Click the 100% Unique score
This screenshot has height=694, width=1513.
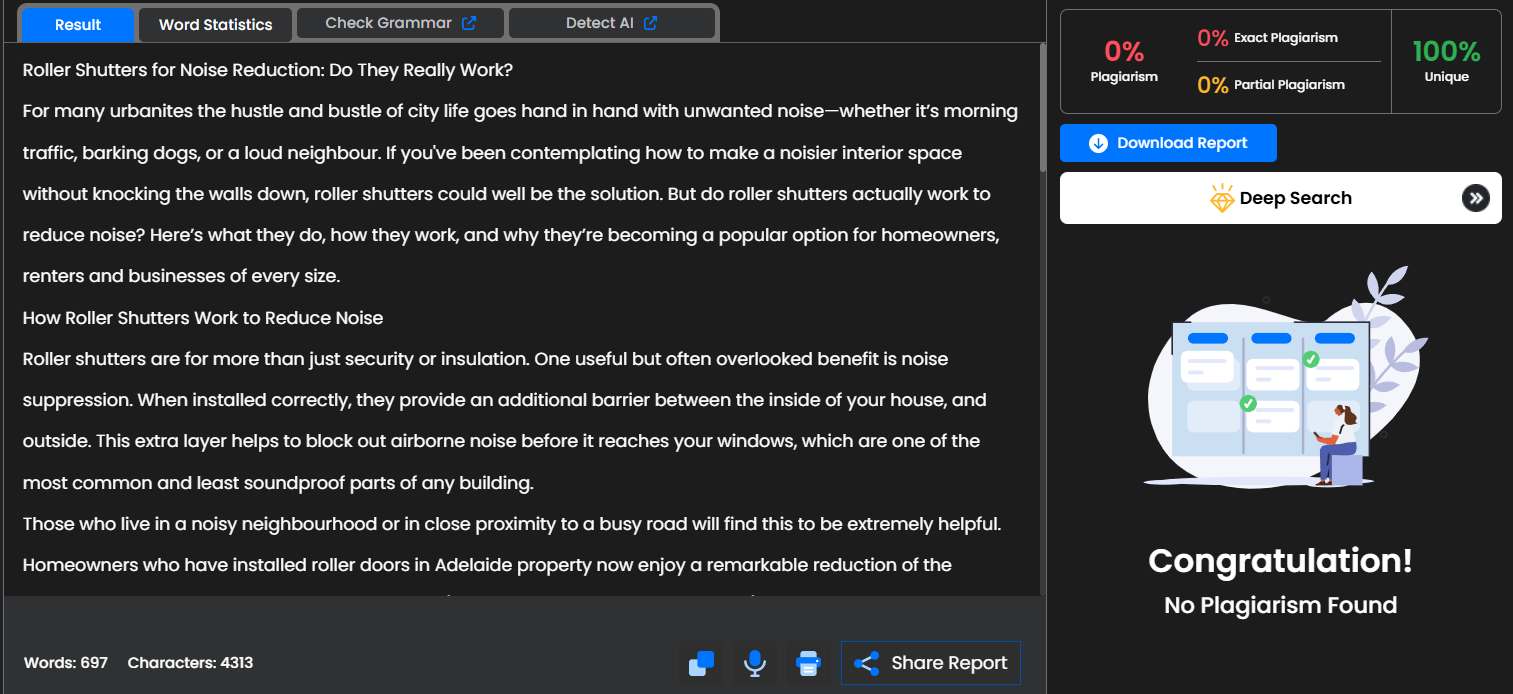1446,60
